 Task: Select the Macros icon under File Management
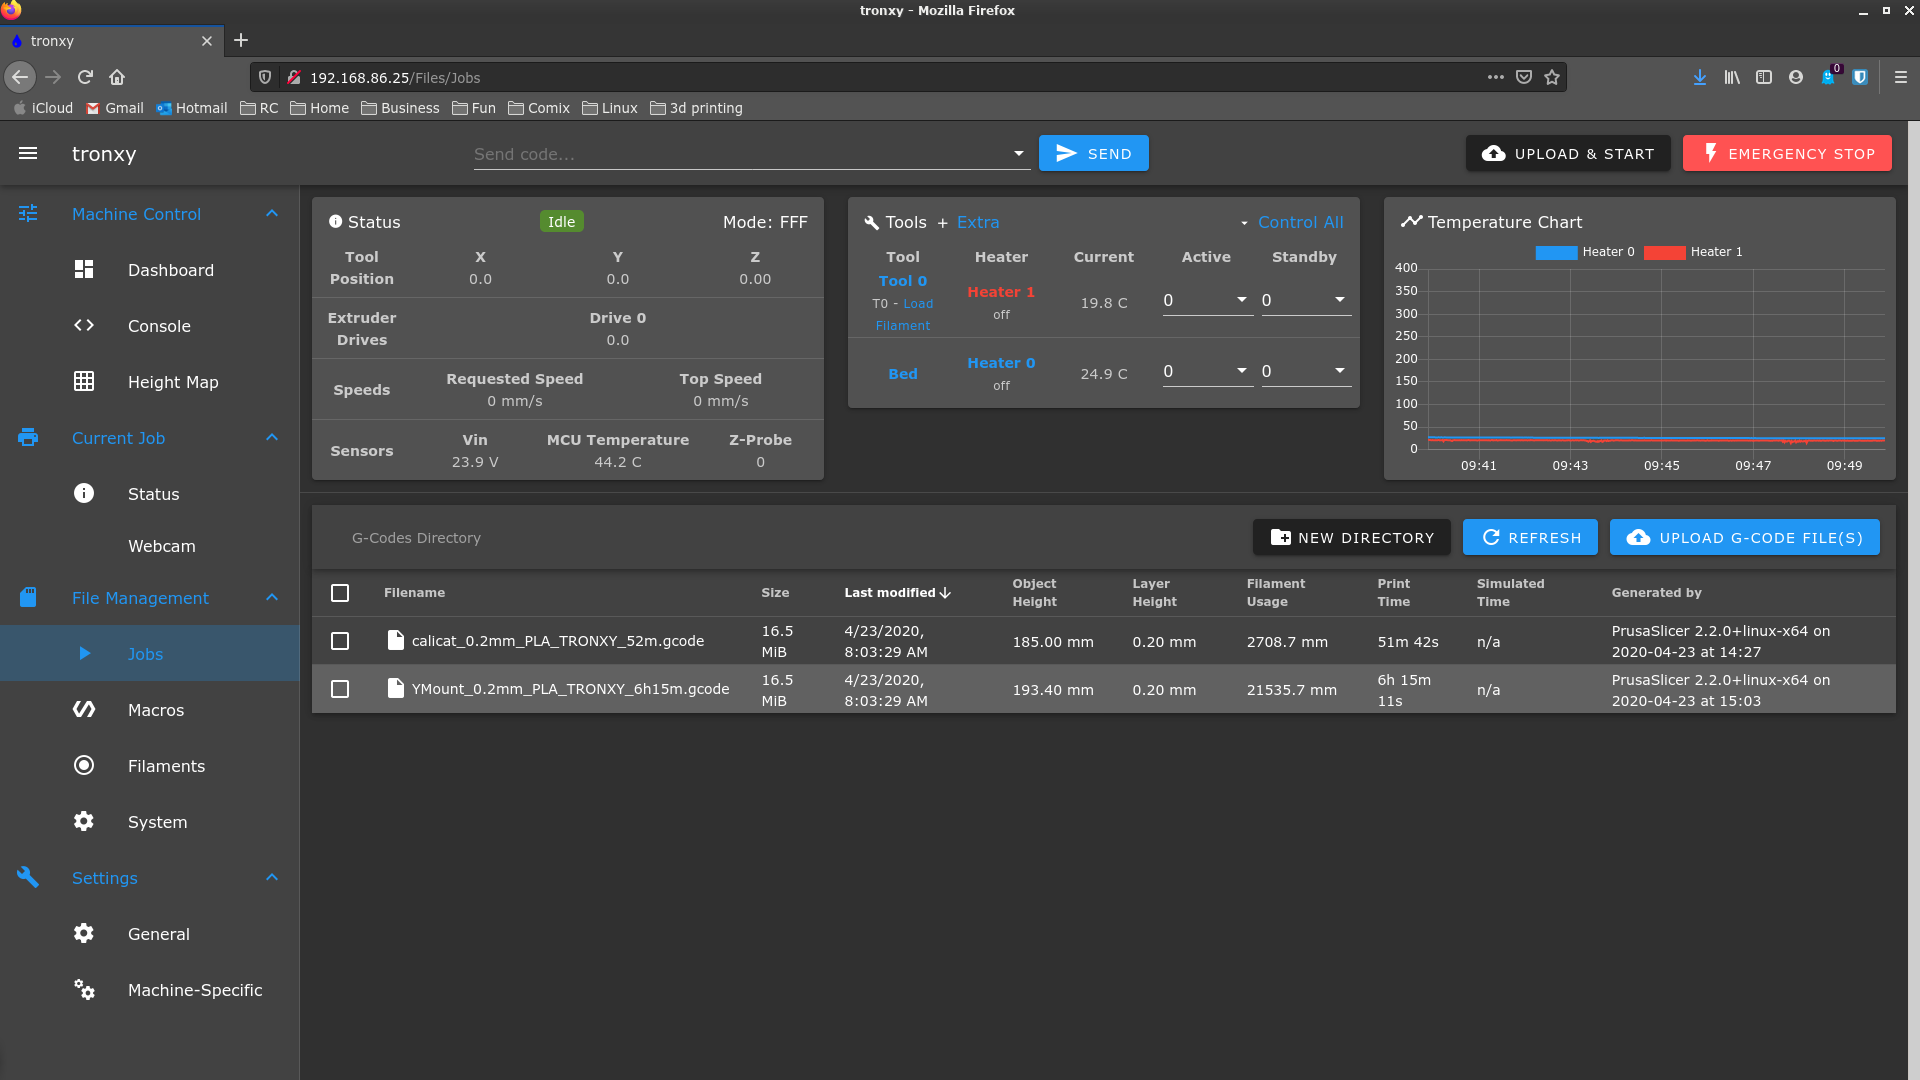(84, 709)
